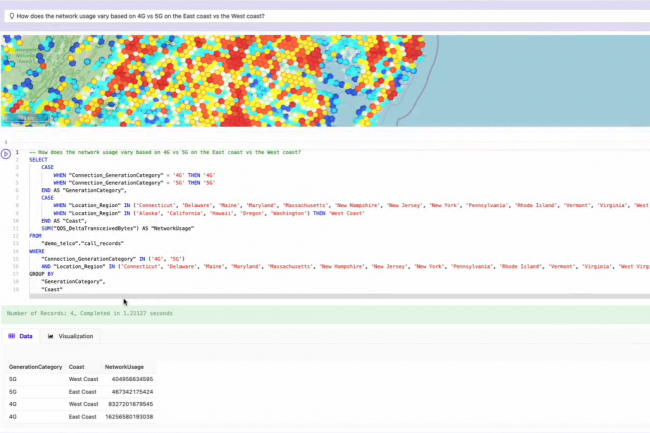Screen dimensions: 650x433
Task: Sort by GenerationCategory column header
Action: [x=35, y=367]
